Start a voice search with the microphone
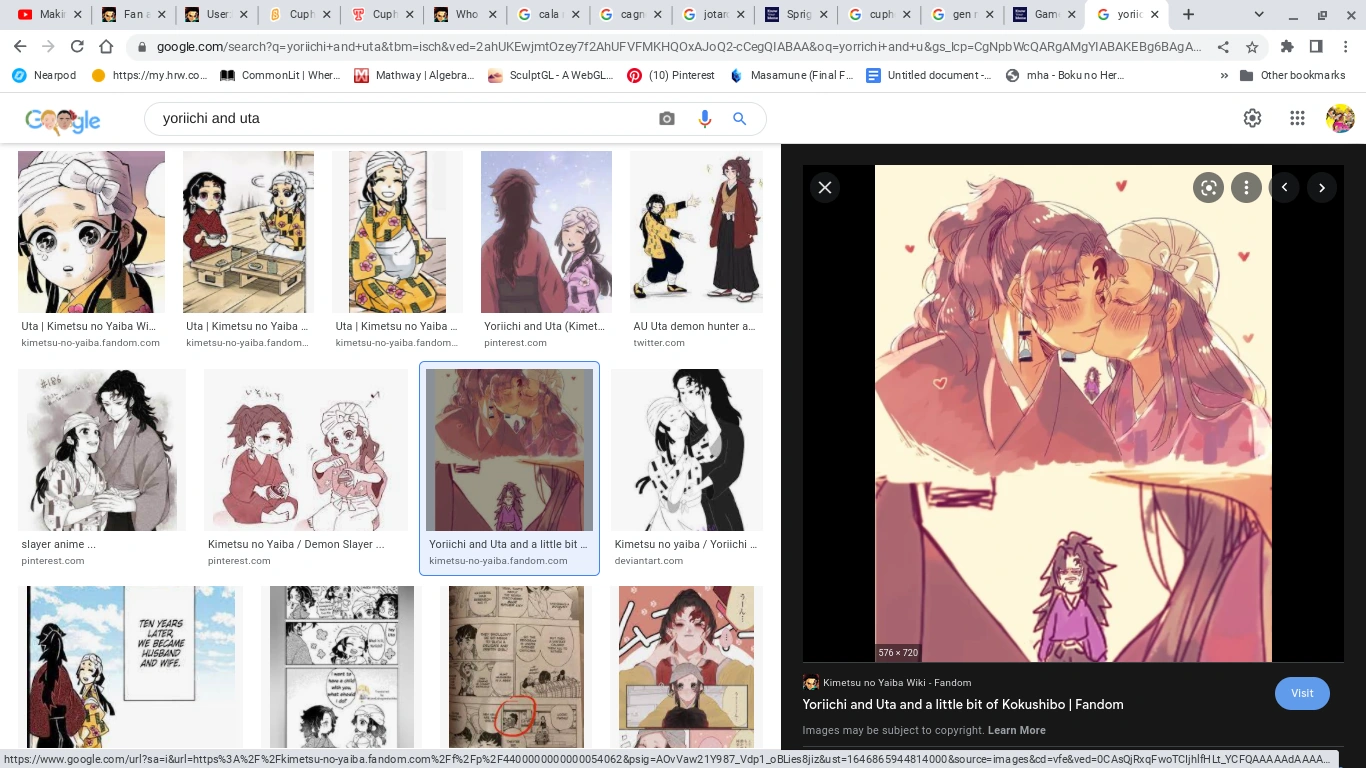 click(x=704, y=118)
